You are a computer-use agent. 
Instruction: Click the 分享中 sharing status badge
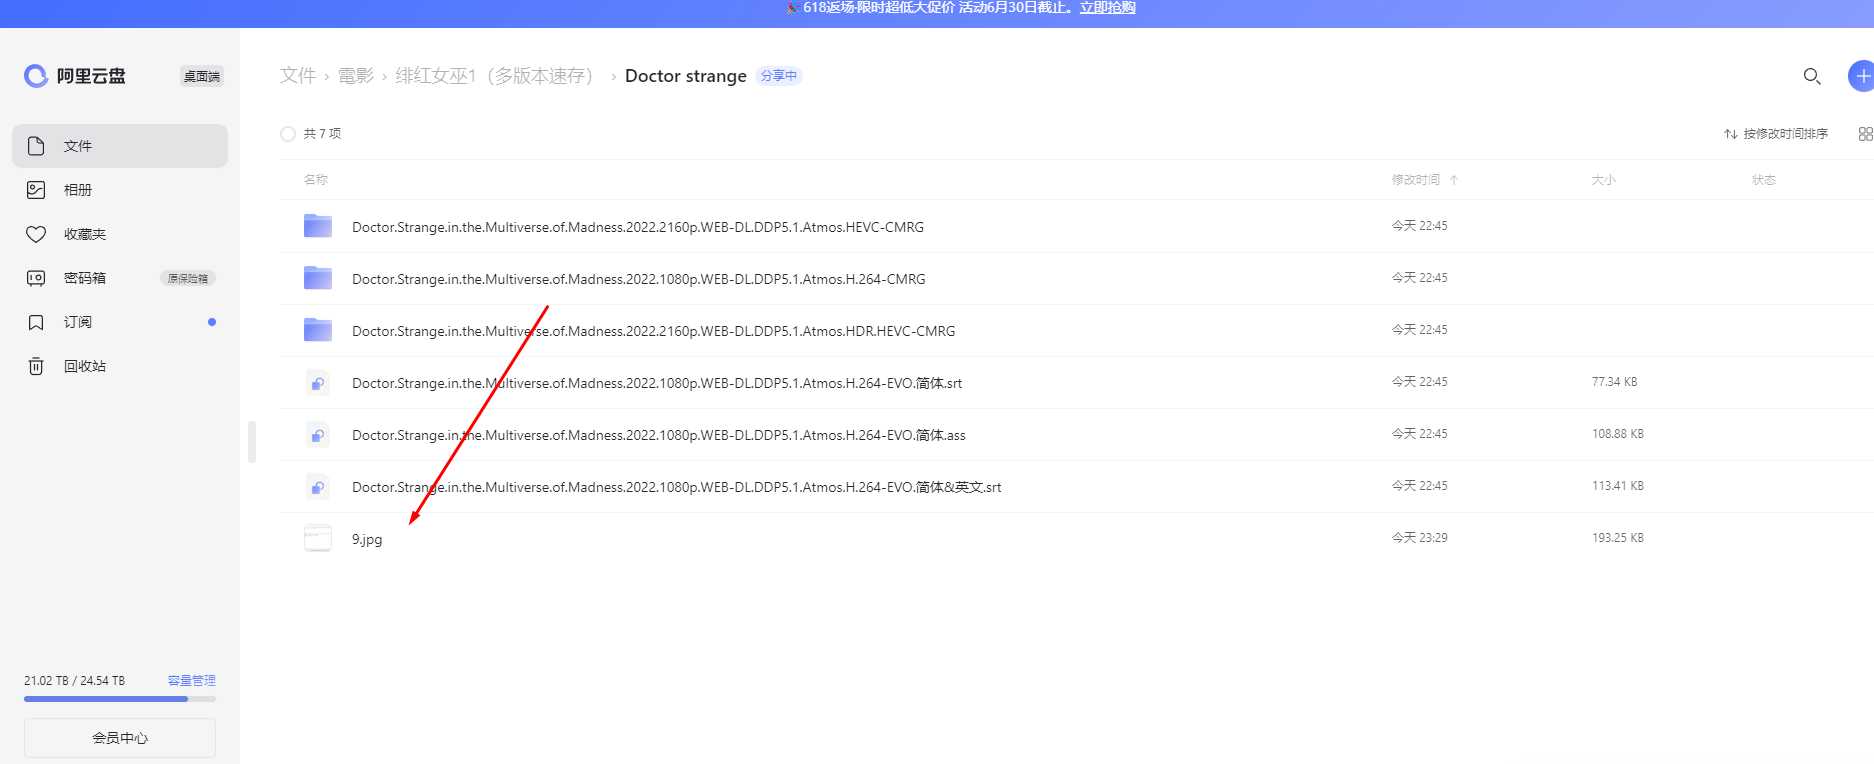[779, 76]
